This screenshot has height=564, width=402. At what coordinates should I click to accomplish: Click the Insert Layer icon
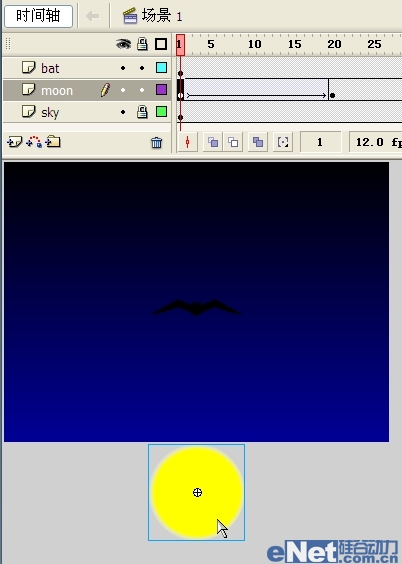[x=14, y=142]
